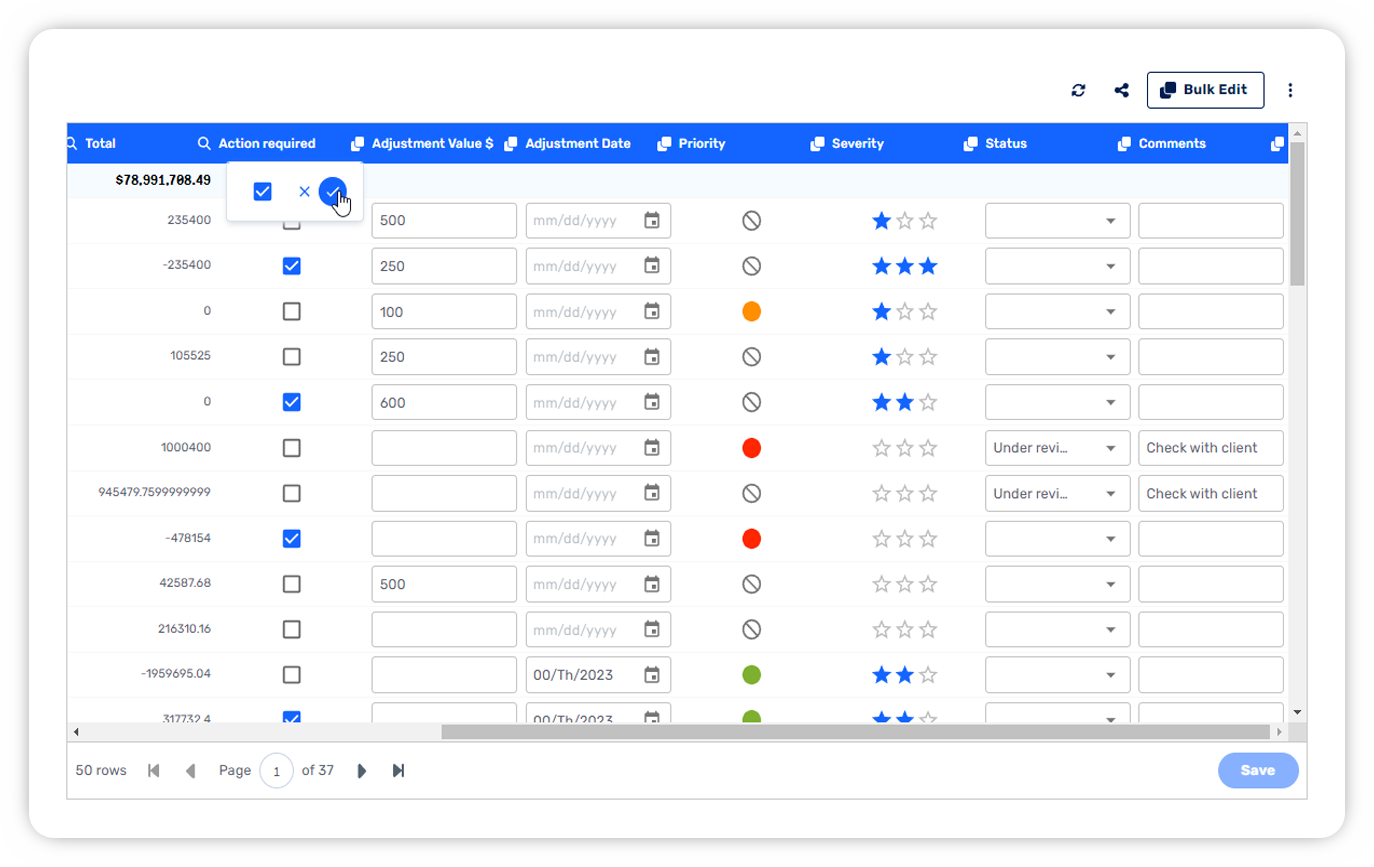Select the orange priority dot in the table
The width and height of the screenshot is (1374, 867).
[752, 312]
